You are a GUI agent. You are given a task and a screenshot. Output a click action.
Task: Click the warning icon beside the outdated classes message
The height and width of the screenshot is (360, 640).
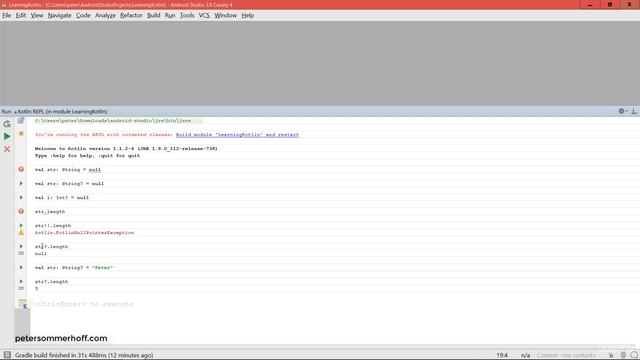pyautogui.click(x=21, y=134)
